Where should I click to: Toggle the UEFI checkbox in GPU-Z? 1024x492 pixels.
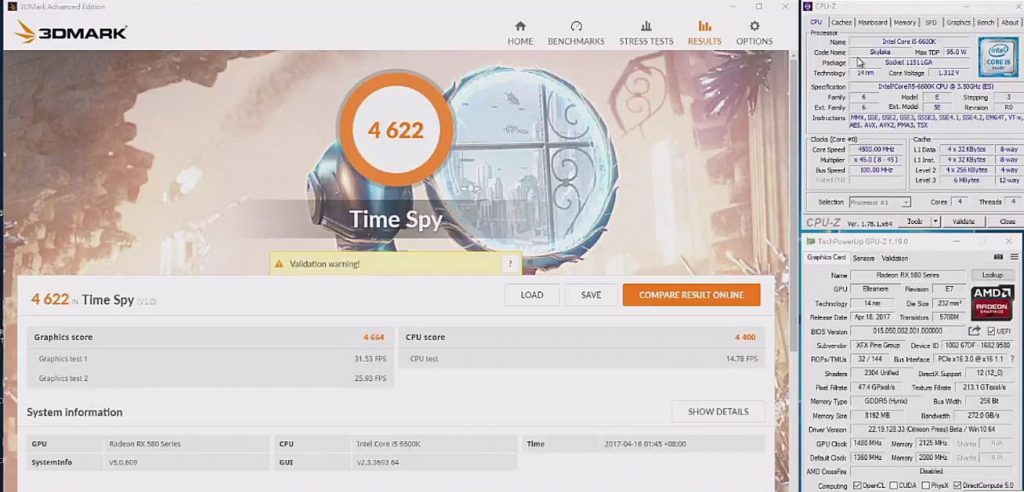tap(991, 331)
